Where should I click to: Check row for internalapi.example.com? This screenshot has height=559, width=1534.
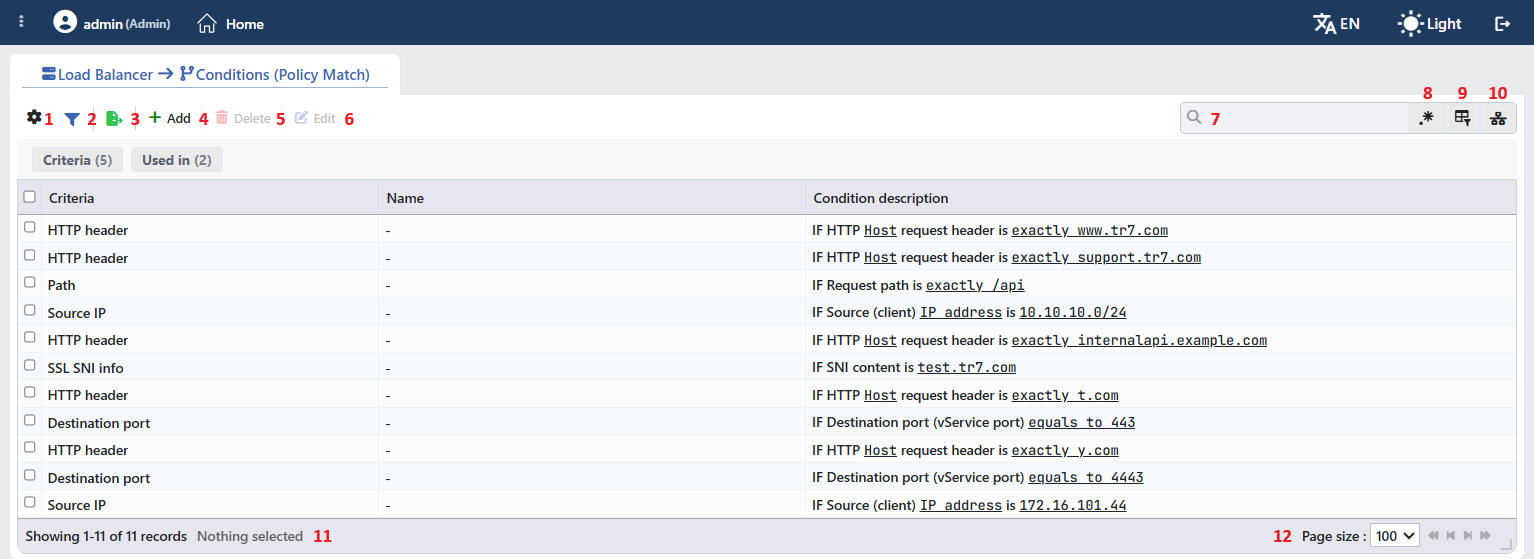(30, 338)
